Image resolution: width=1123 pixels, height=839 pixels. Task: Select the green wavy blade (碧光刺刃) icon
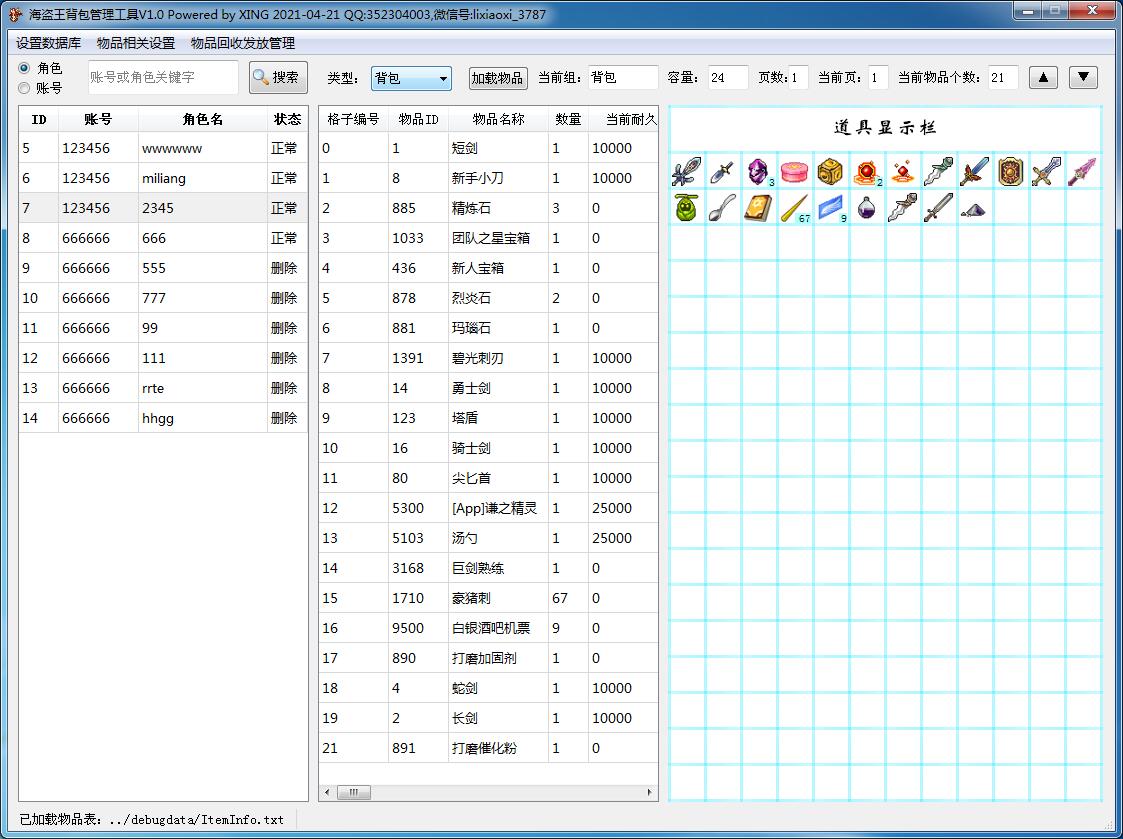[x=938, y=172]
